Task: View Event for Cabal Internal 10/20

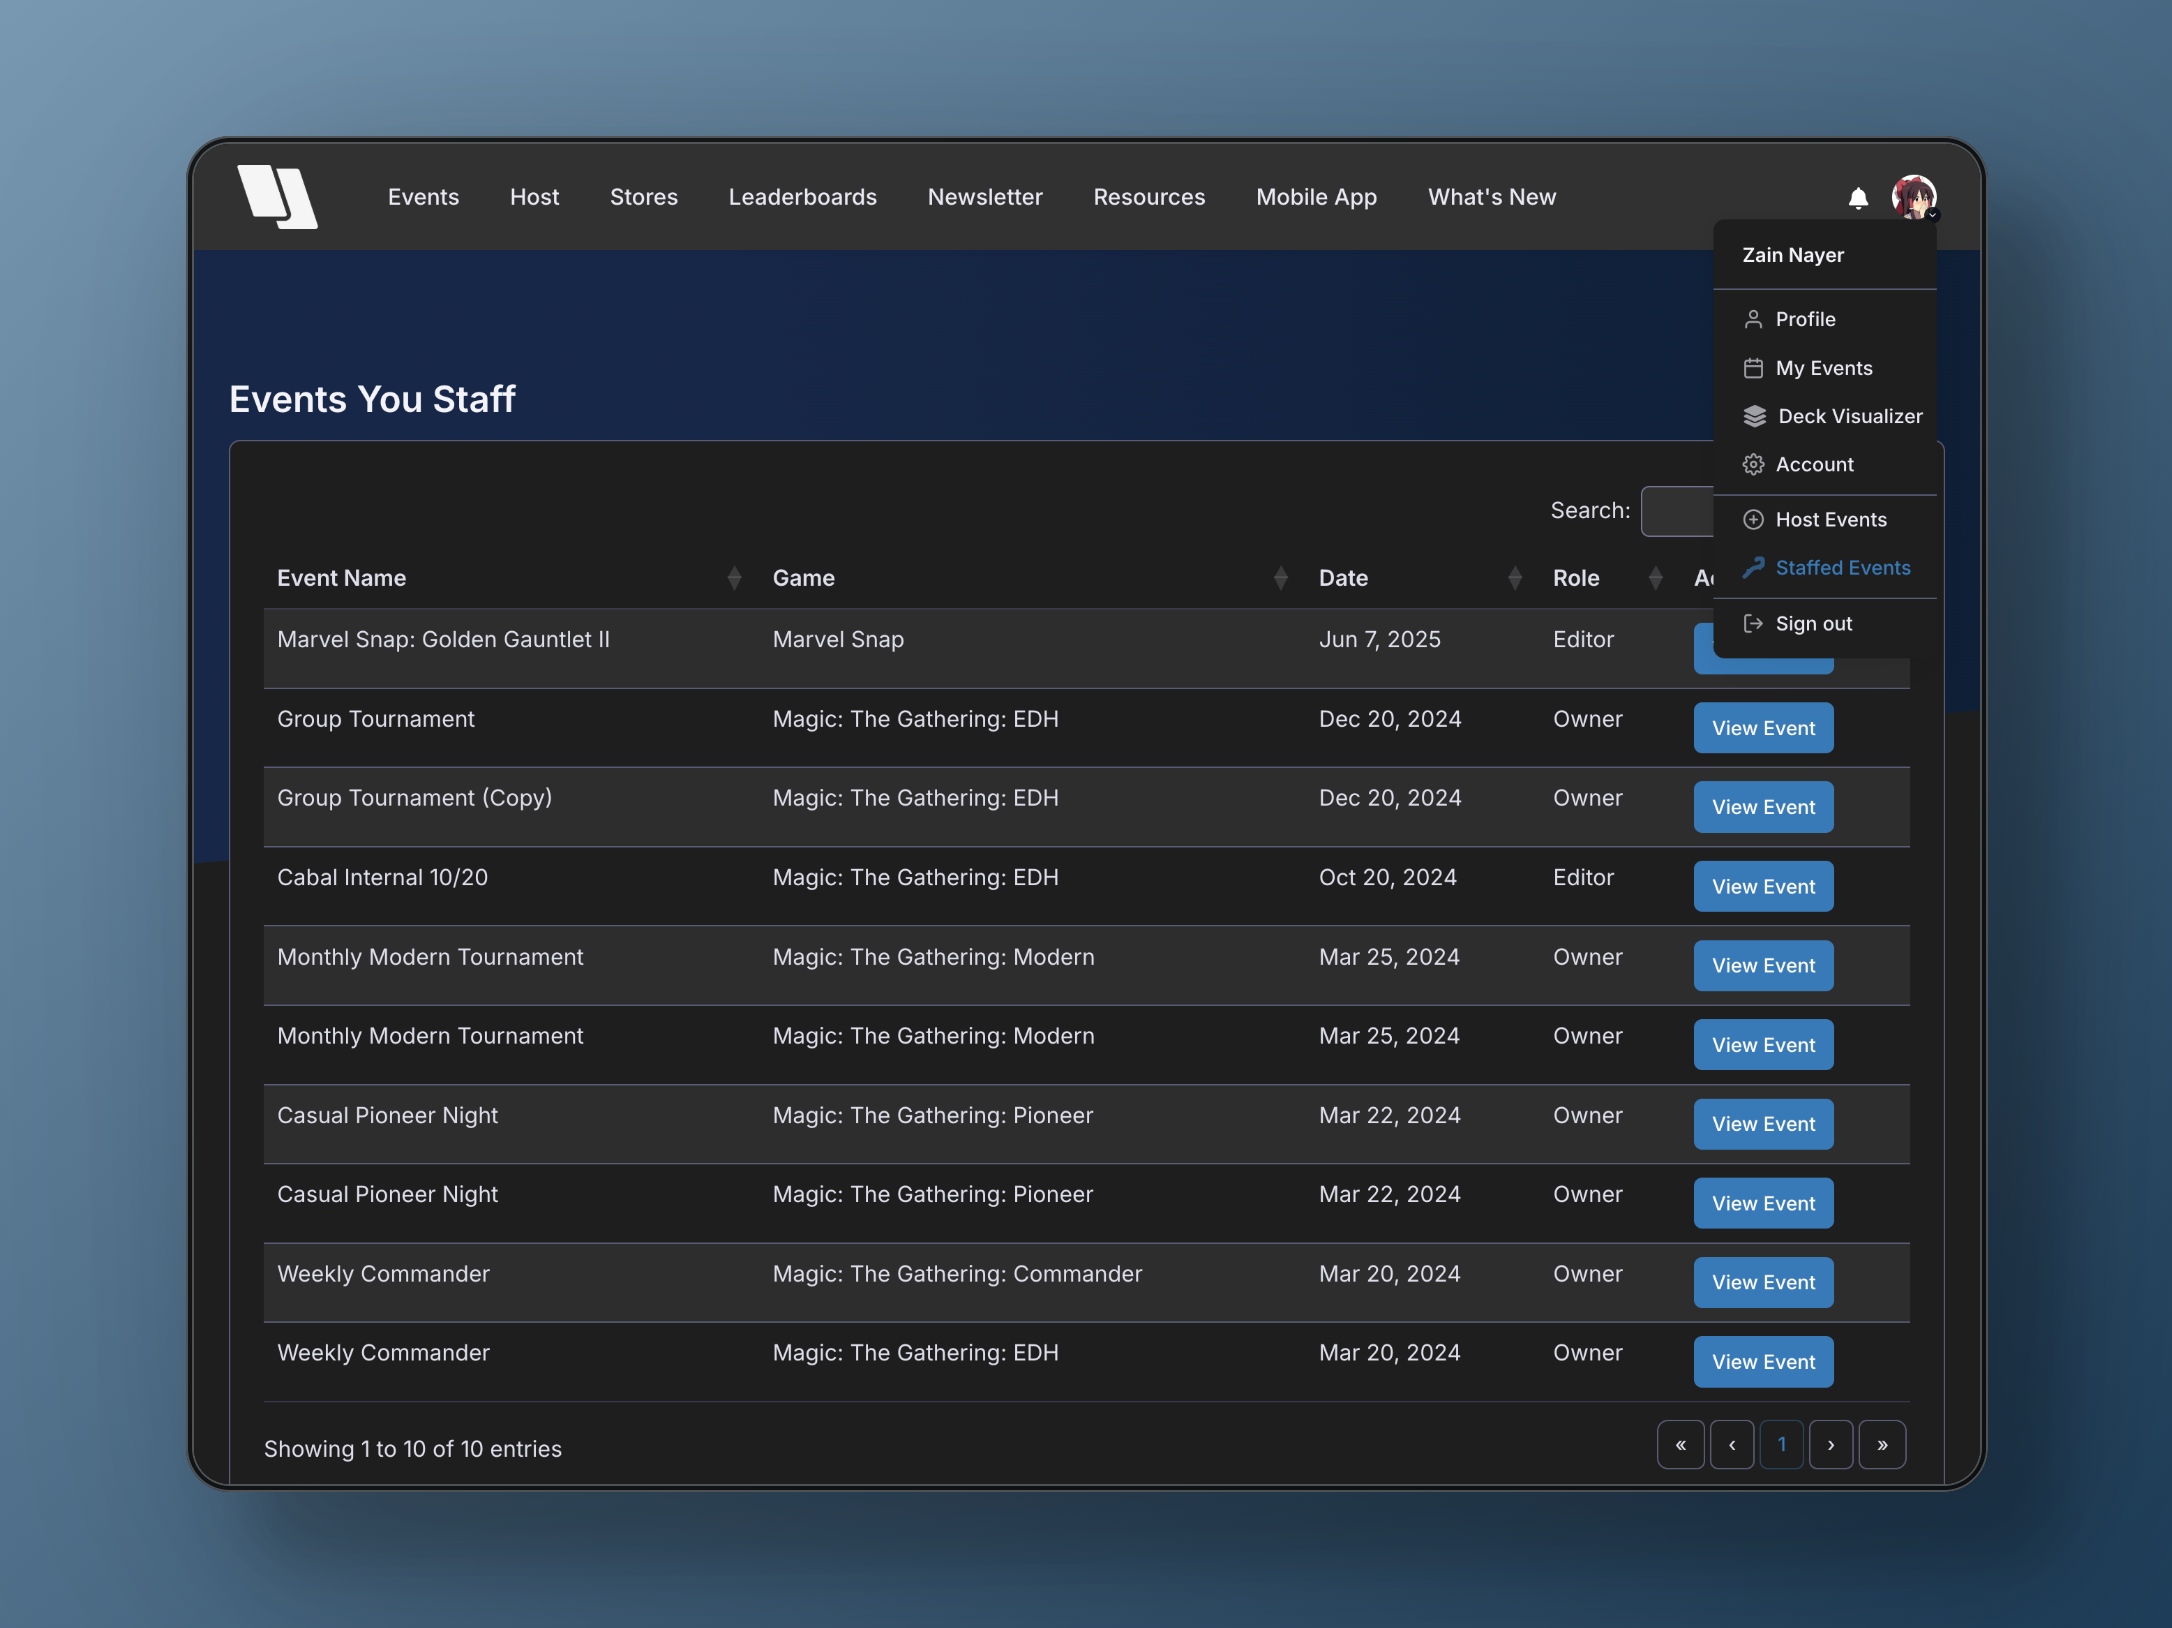Action: pyautogui.click(x=1762, y=887)
